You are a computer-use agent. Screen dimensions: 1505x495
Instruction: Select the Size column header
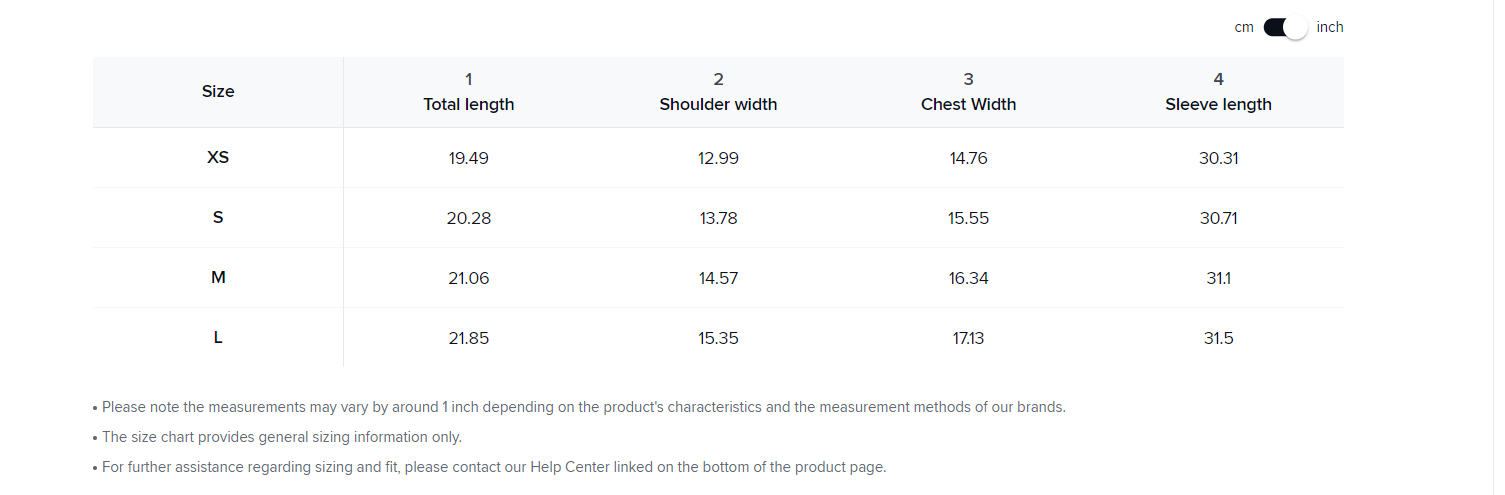point(218,91)
